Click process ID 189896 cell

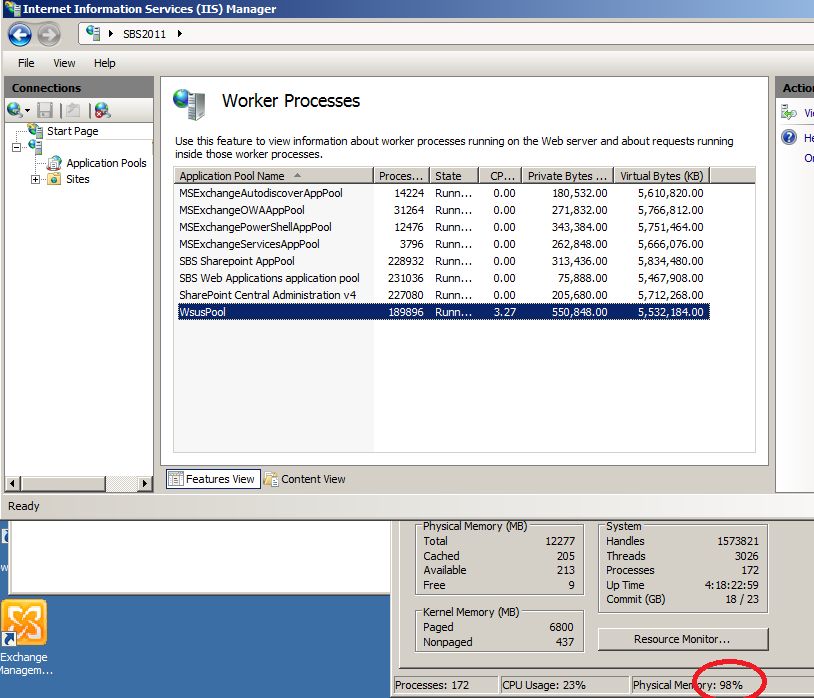(405, 312)
